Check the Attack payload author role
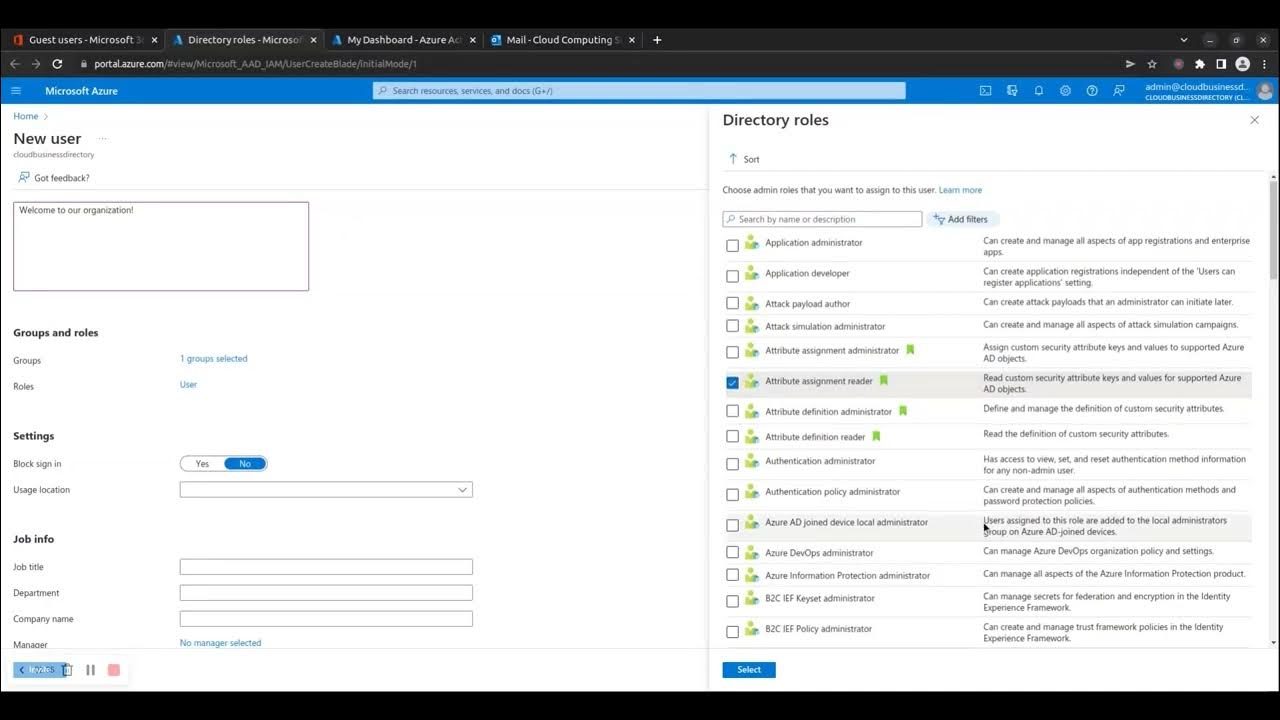Screen dimensions: 1280x720 pyautogui.click(x=733, y=303)
